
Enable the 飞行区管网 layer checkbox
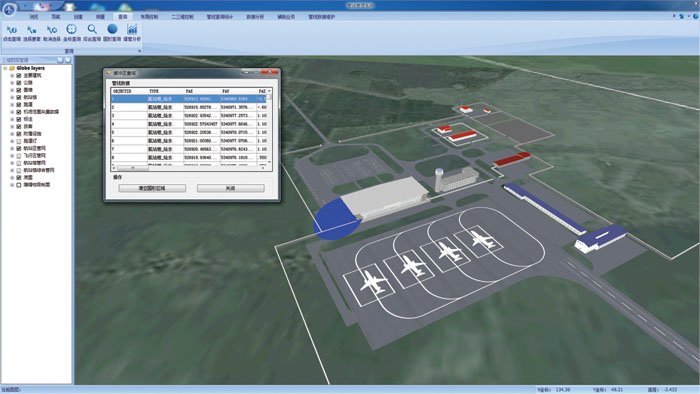(x=19, y=156)
